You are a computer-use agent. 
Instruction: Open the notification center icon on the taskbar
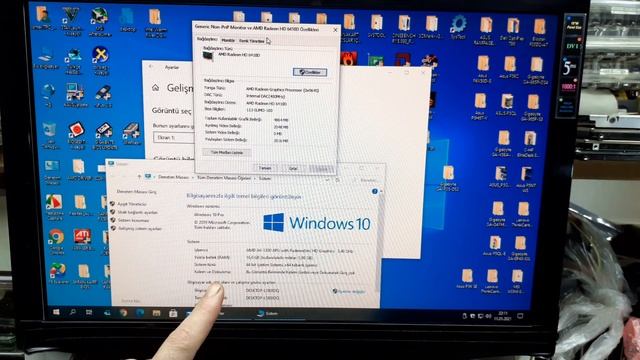[x=520, y=316]
